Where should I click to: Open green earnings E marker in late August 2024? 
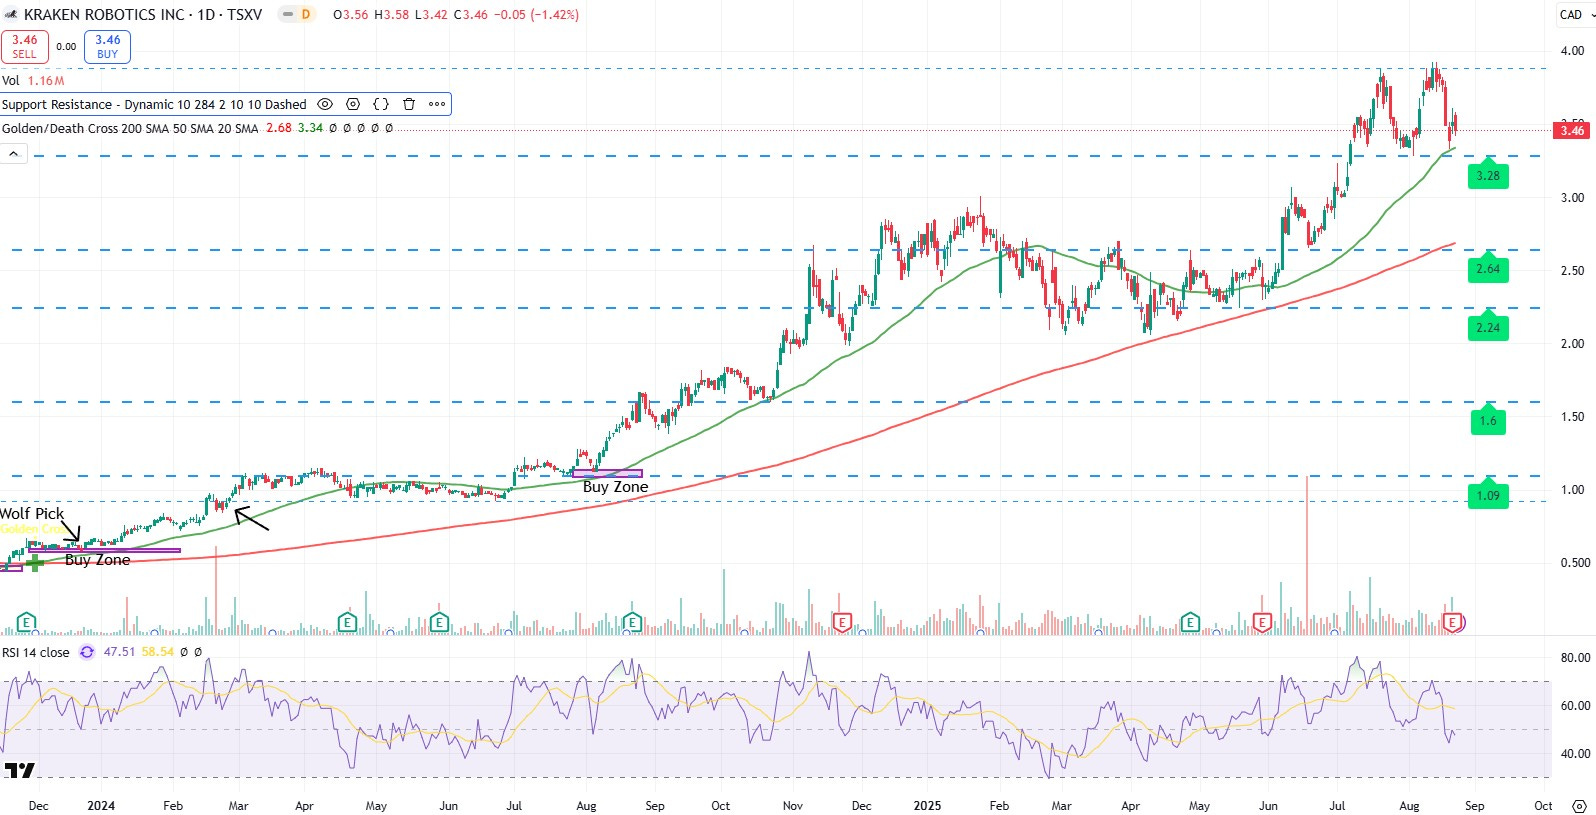click(x=632, y=623)
